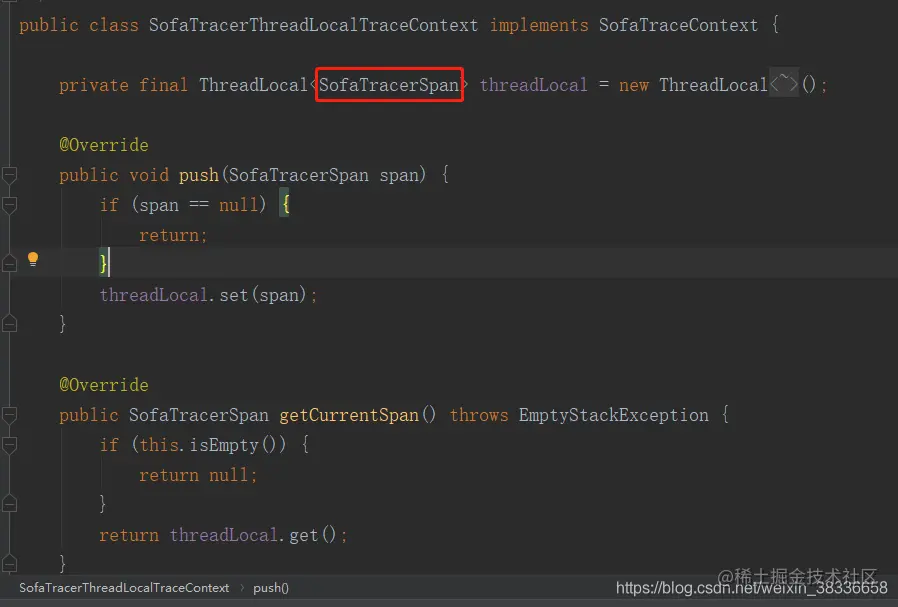Collapse the 'if (span == null)' block fold marker

9,205
